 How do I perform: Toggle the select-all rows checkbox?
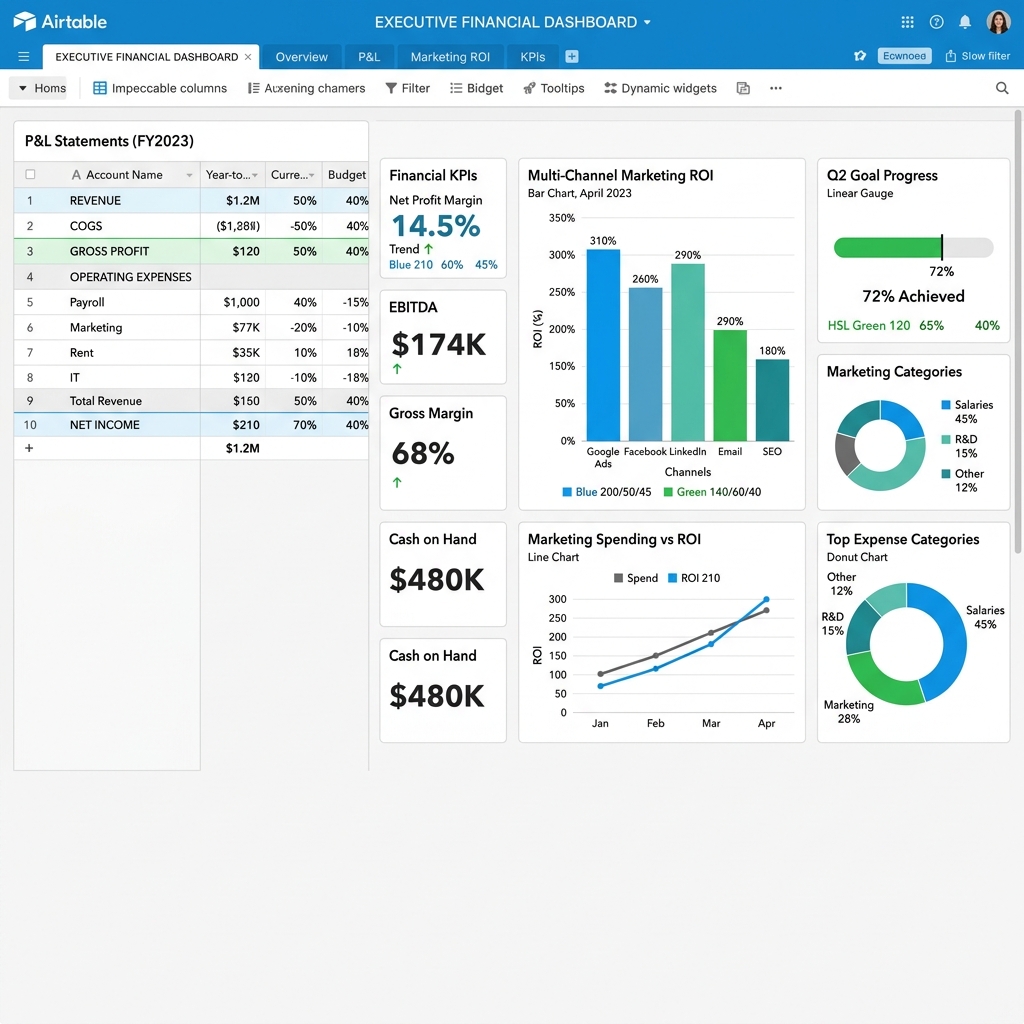tap(30, 174)
